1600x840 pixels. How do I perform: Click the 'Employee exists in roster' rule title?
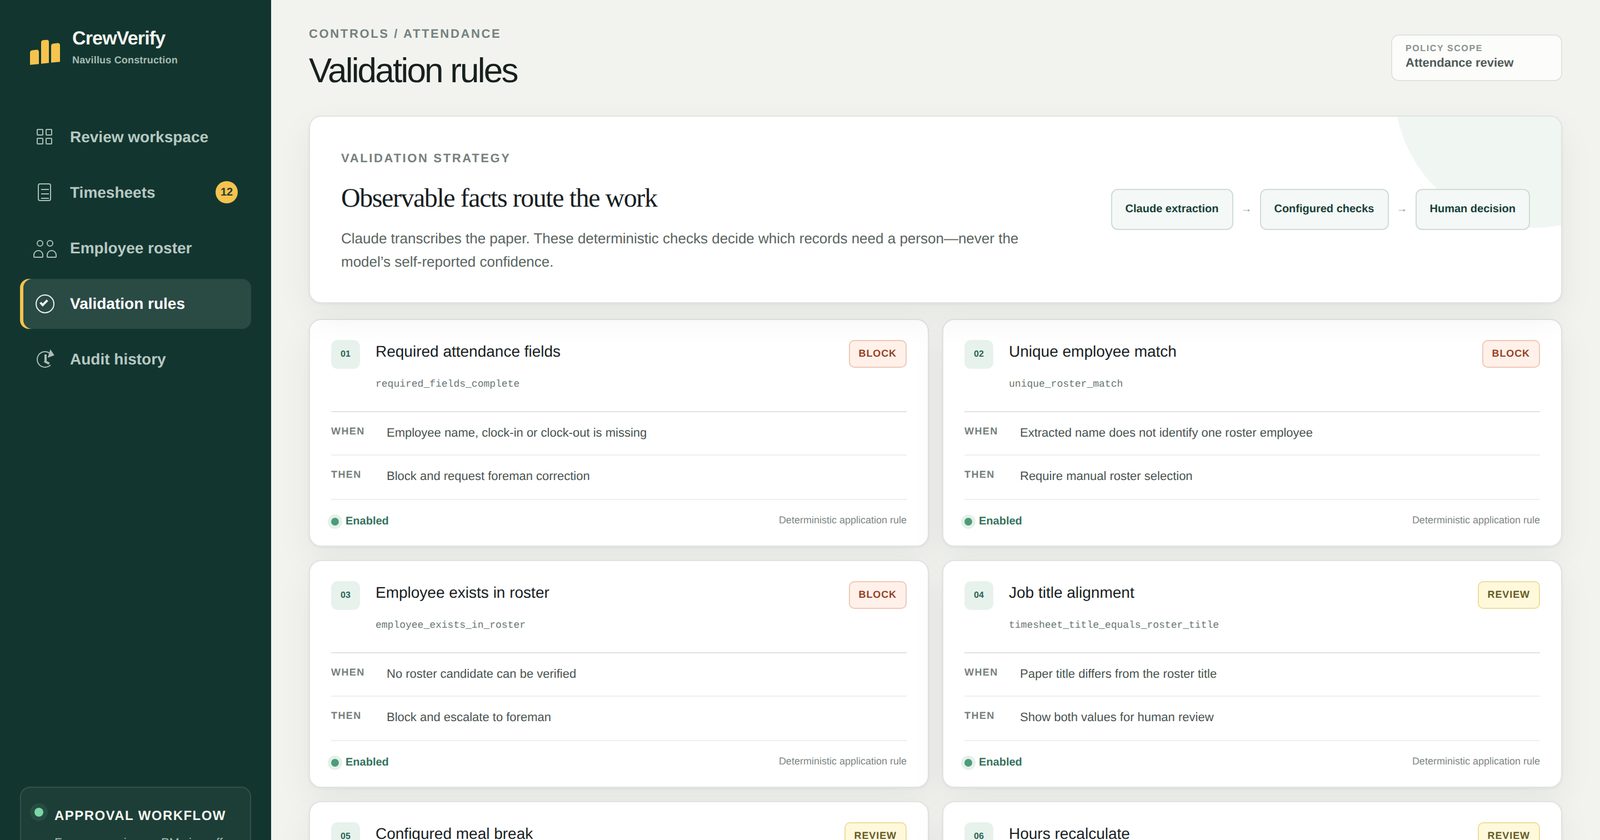tap(462, 593)
